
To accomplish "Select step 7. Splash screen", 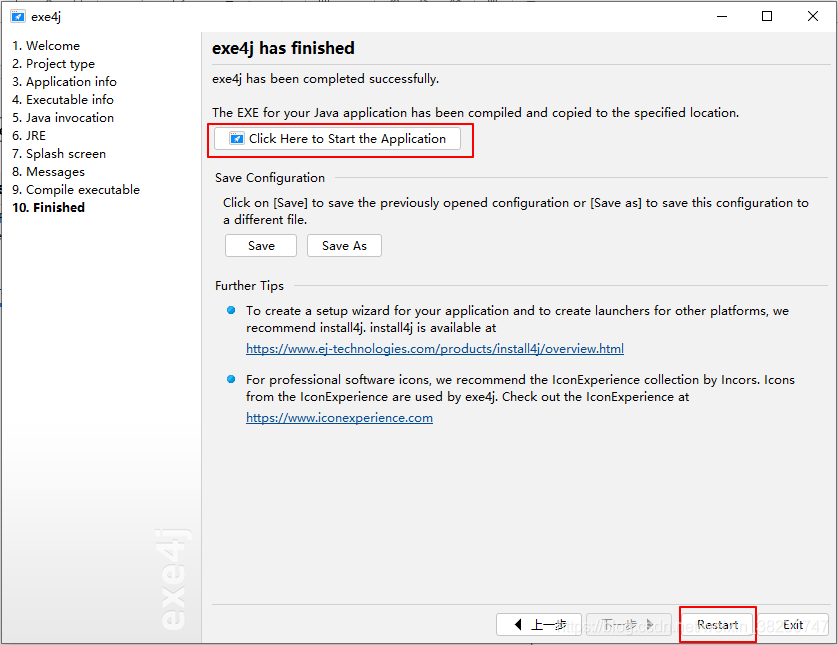I will point(59,154).
